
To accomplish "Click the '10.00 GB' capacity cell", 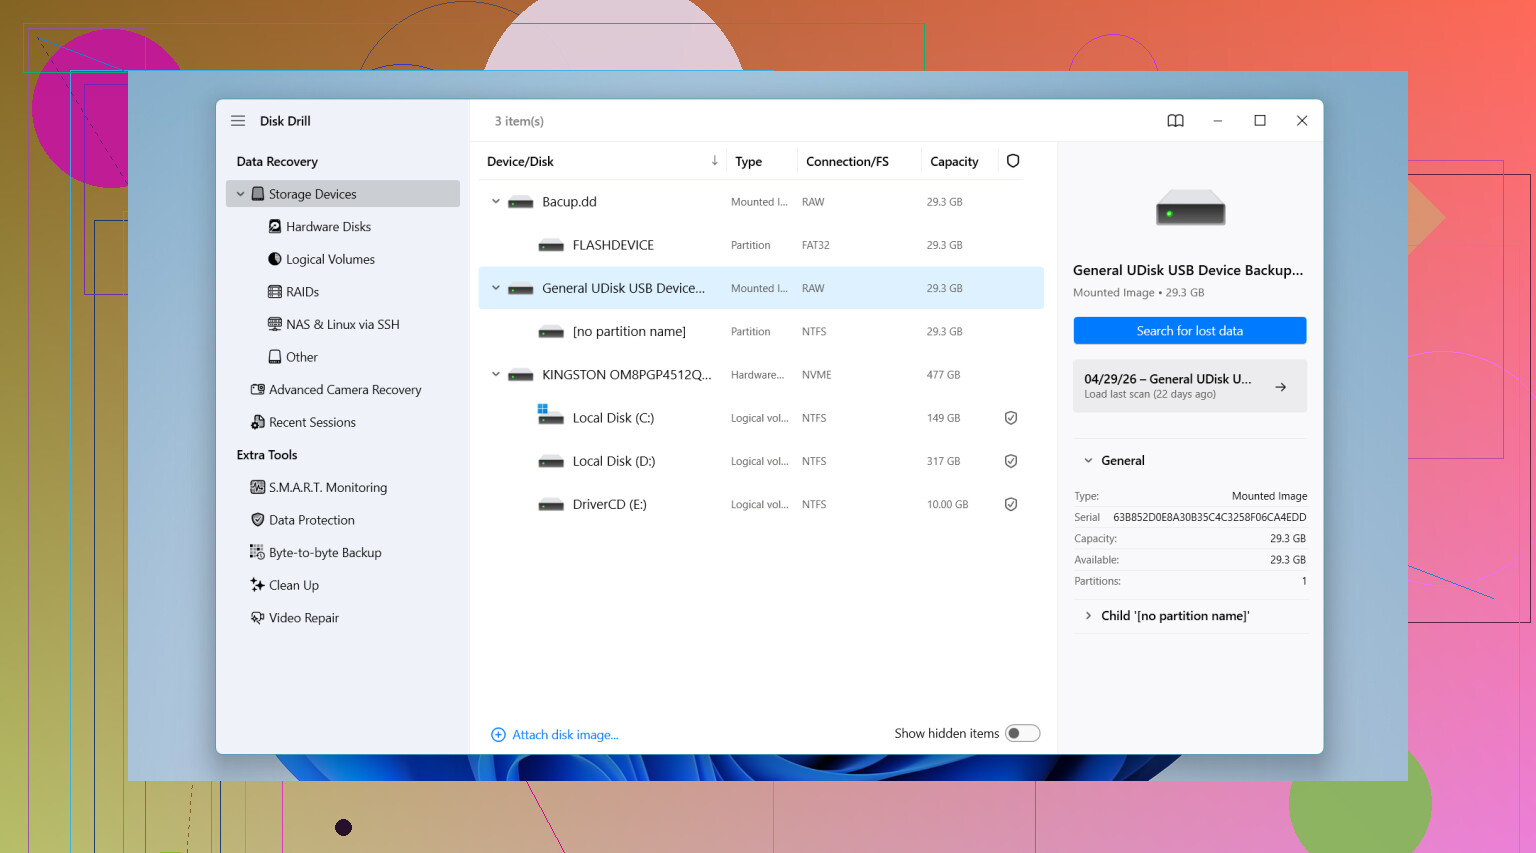I will click(x=947, y=505).
